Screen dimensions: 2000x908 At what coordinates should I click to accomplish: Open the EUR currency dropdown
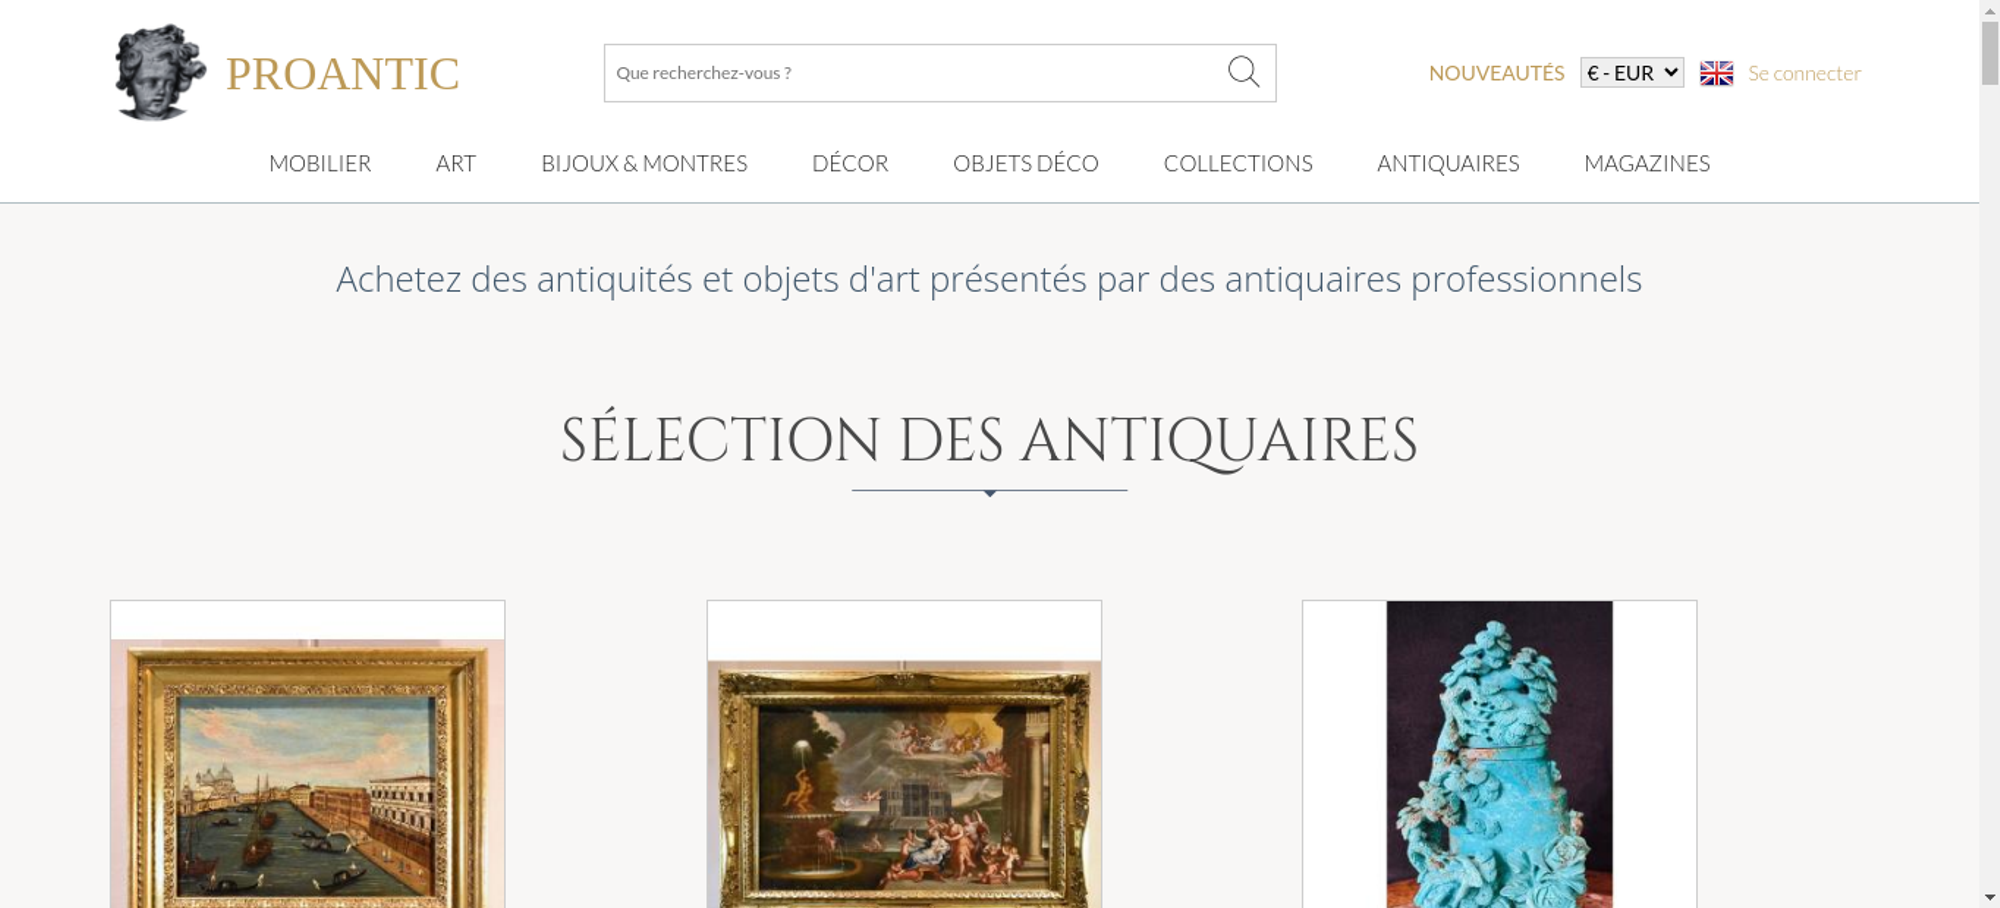(x=1632, y=73)
